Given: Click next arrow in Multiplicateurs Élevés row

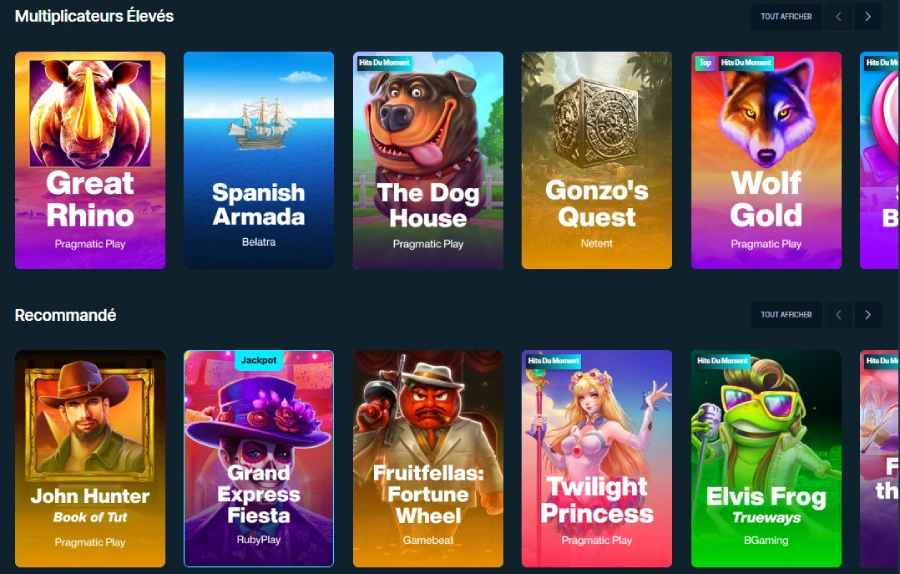Looking at the screenshot, I should tap(867, 17).
